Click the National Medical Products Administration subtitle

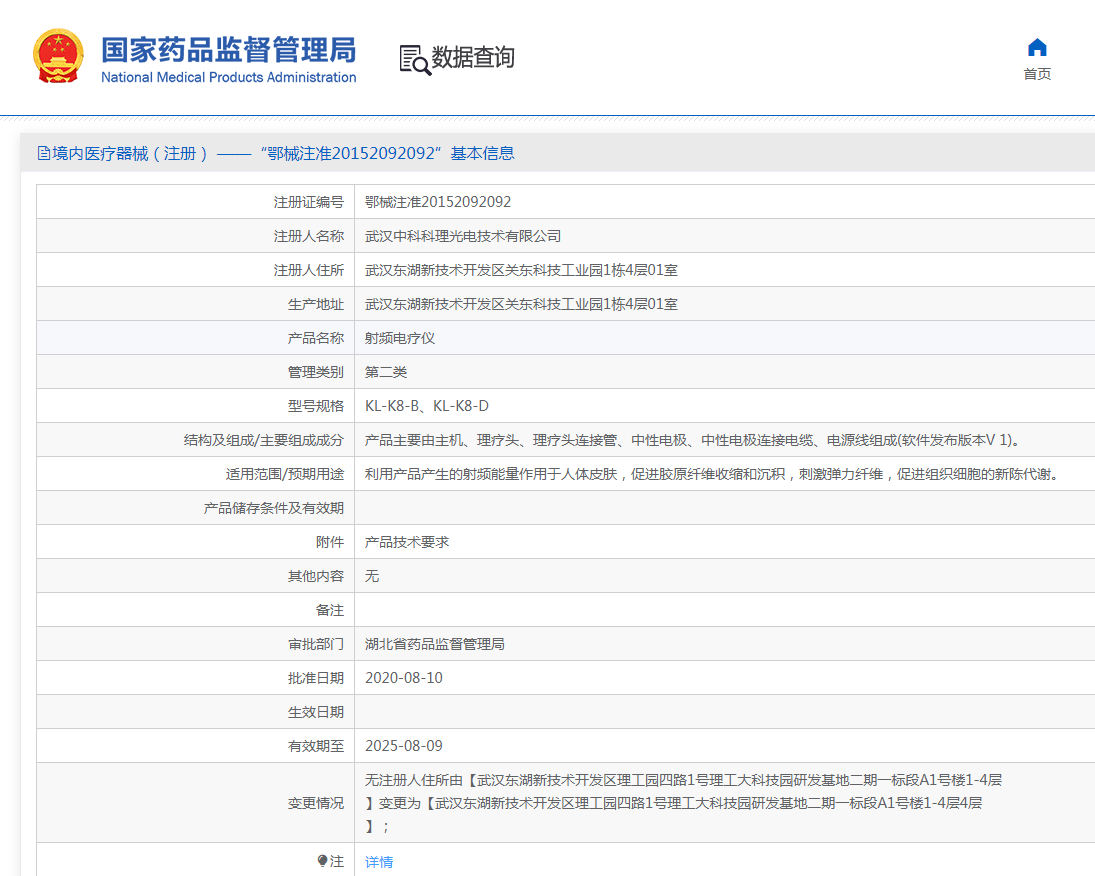pos(228,78)
